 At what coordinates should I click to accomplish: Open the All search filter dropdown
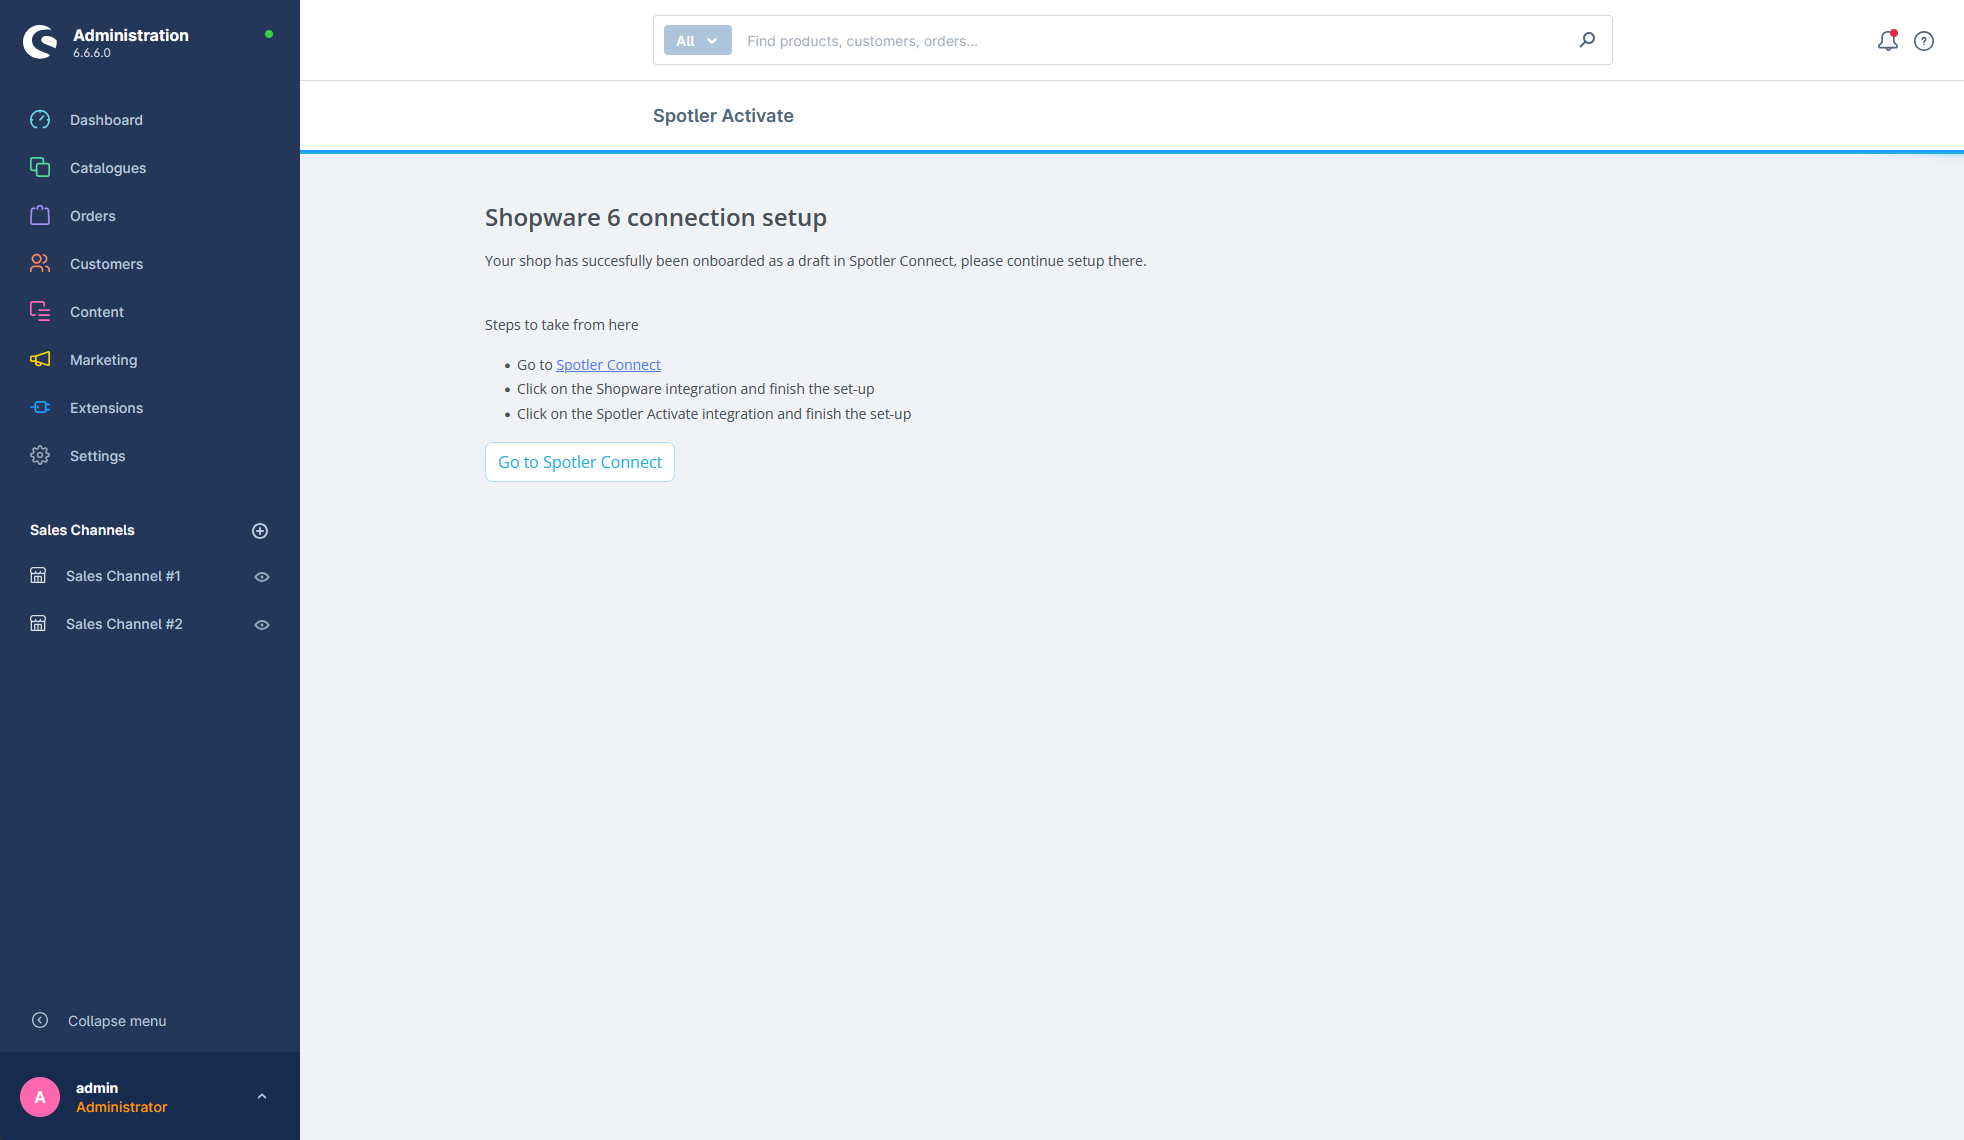[697, 41]
